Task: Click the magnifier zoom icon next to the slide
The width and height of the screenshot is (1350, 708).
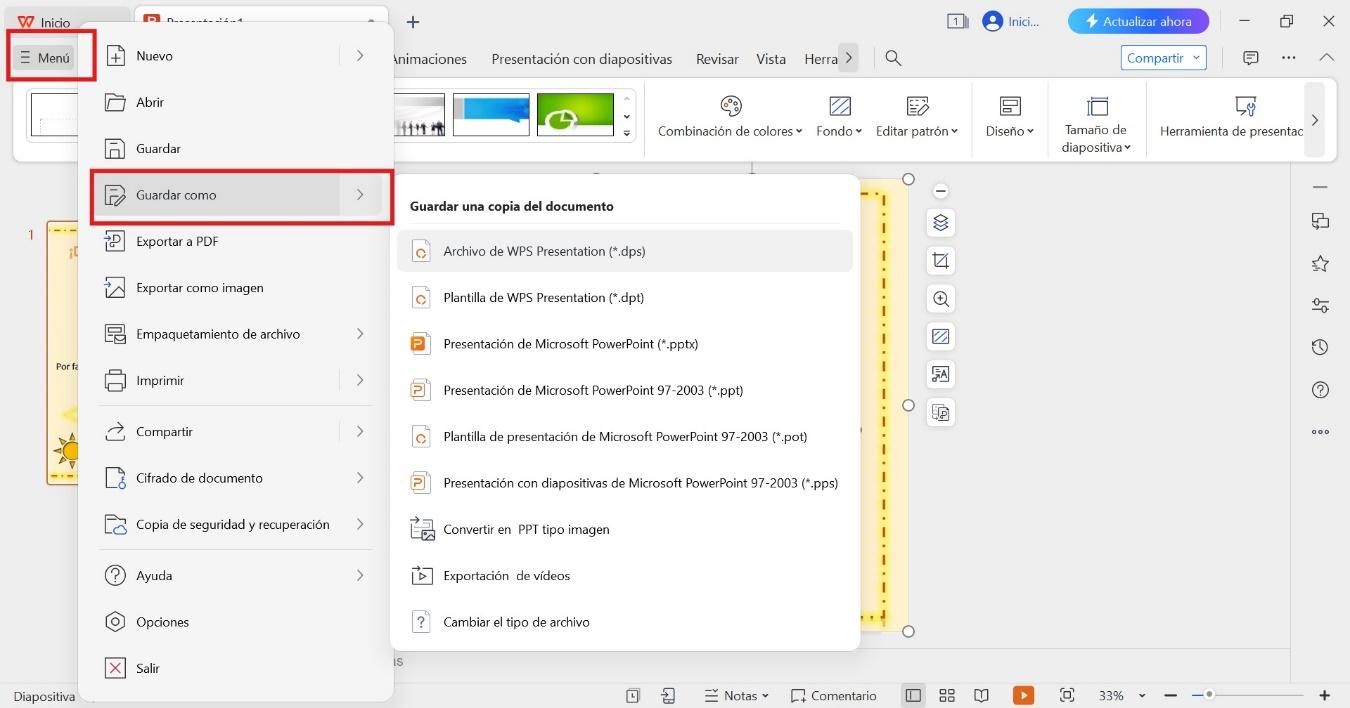Action: click(940, 298)
